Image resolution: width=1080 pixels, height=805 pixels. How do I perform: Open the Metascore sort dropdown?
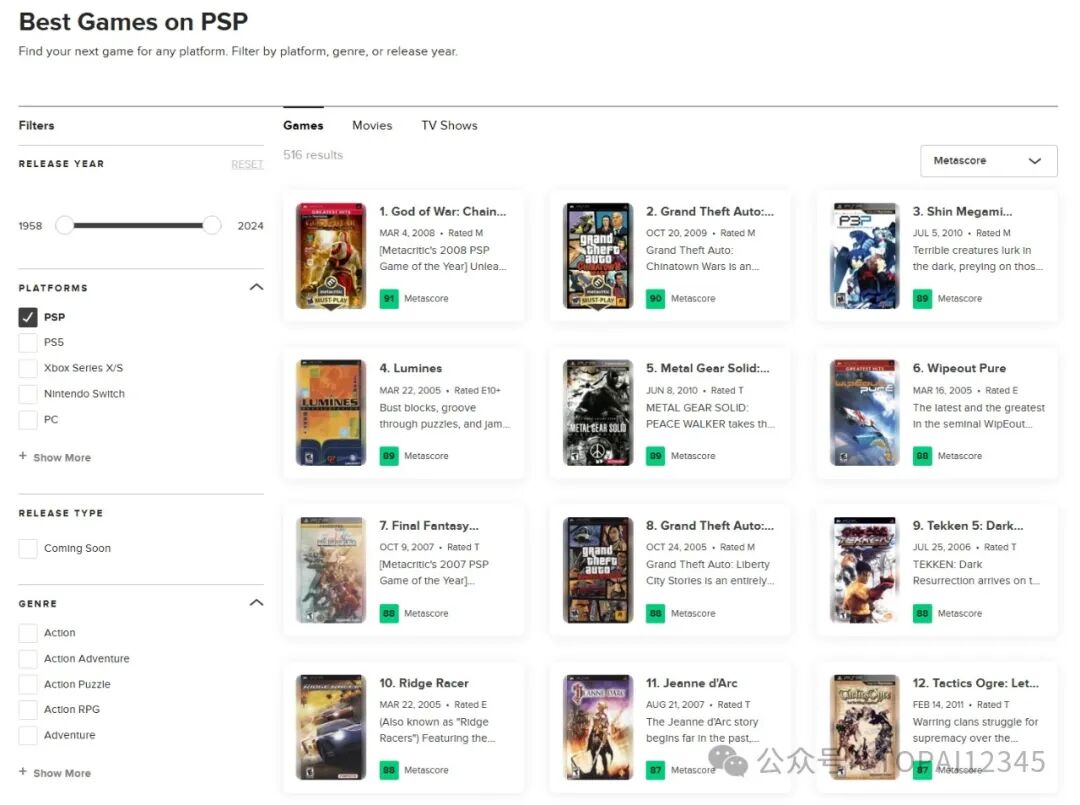(988, 160)
